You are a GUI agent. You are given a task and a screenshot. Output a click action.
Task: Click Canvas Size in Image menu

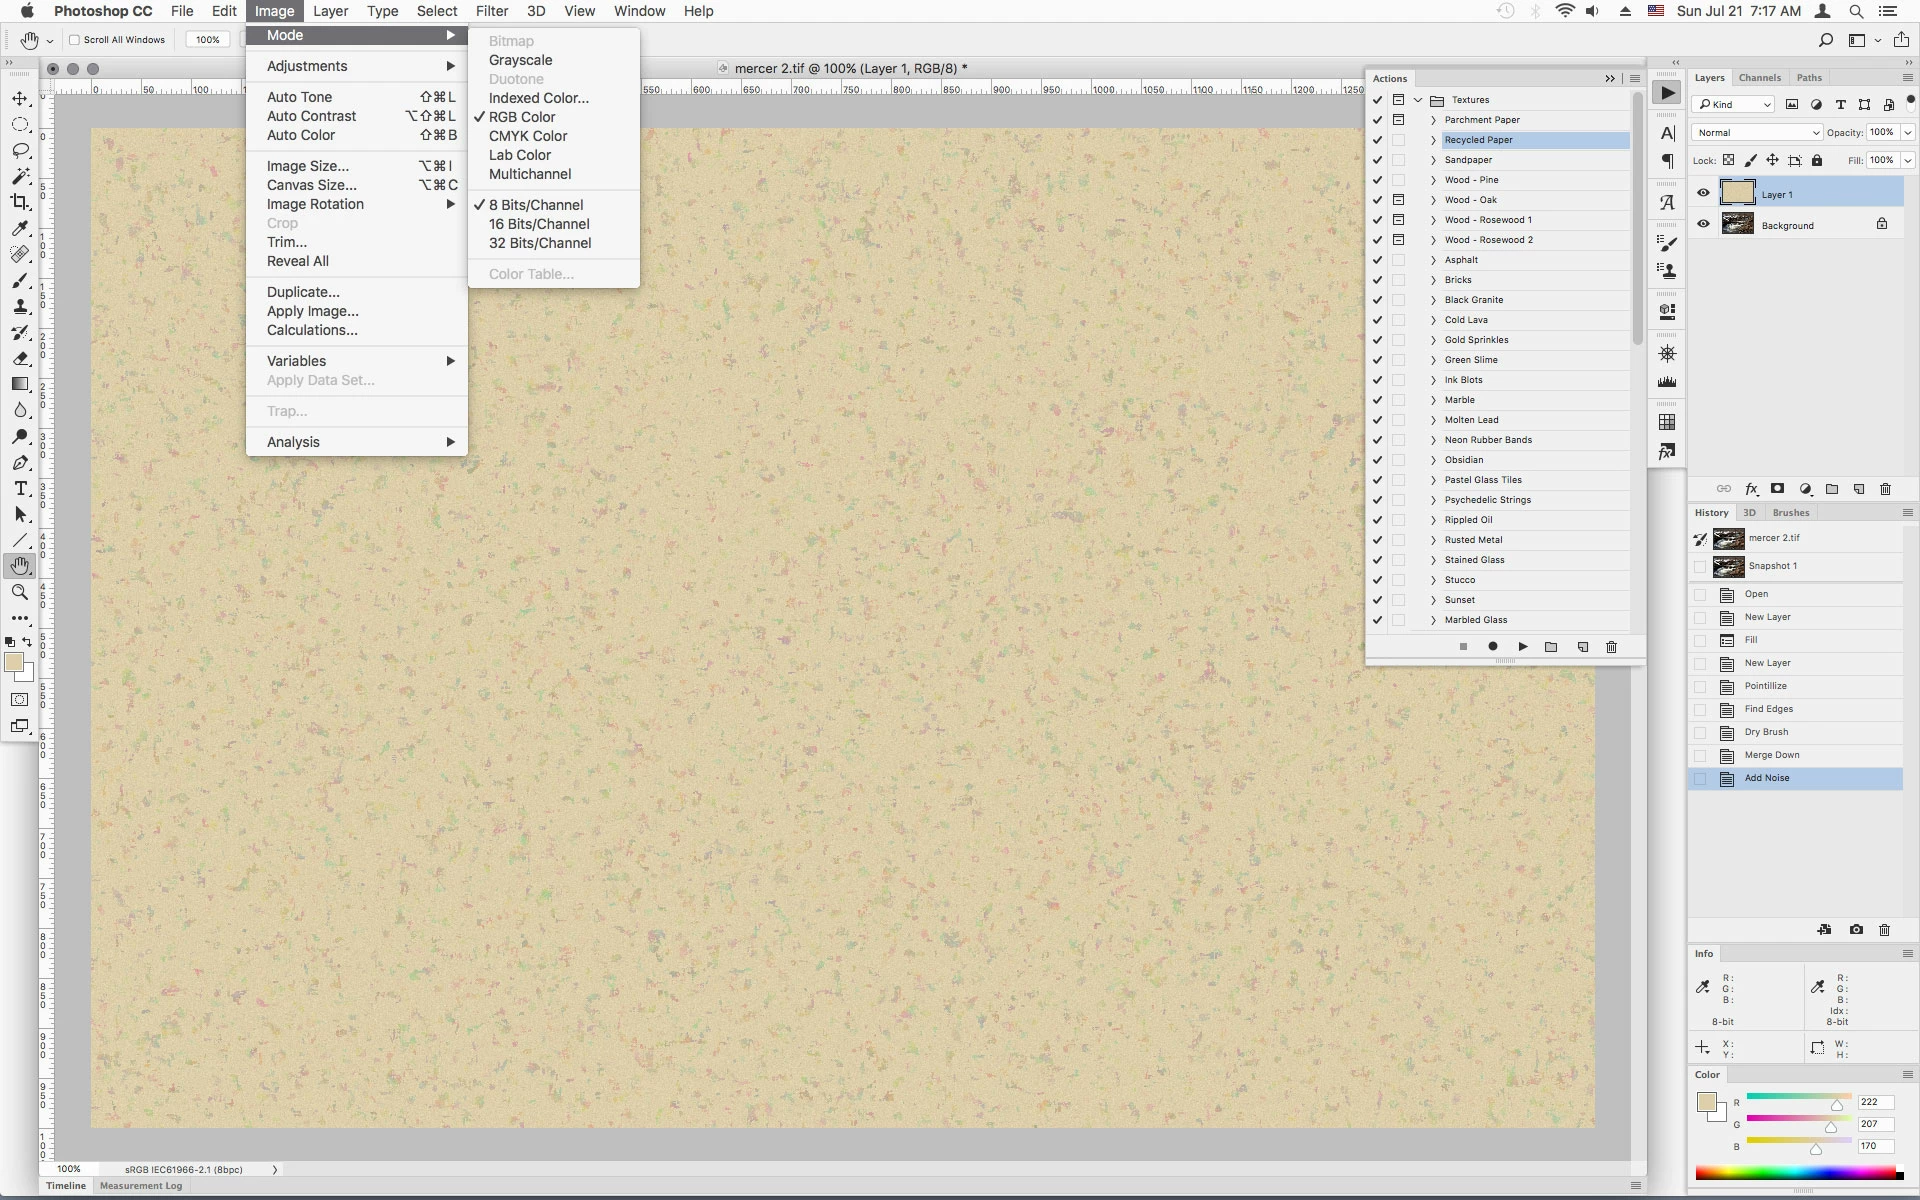[x=311, y=185]
